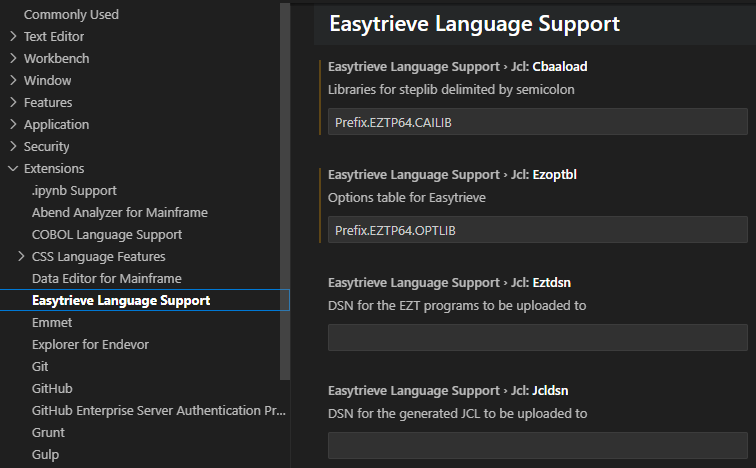756x468 pixels.
Task: Select Explorer for Endevor settings
Action: 92,344
